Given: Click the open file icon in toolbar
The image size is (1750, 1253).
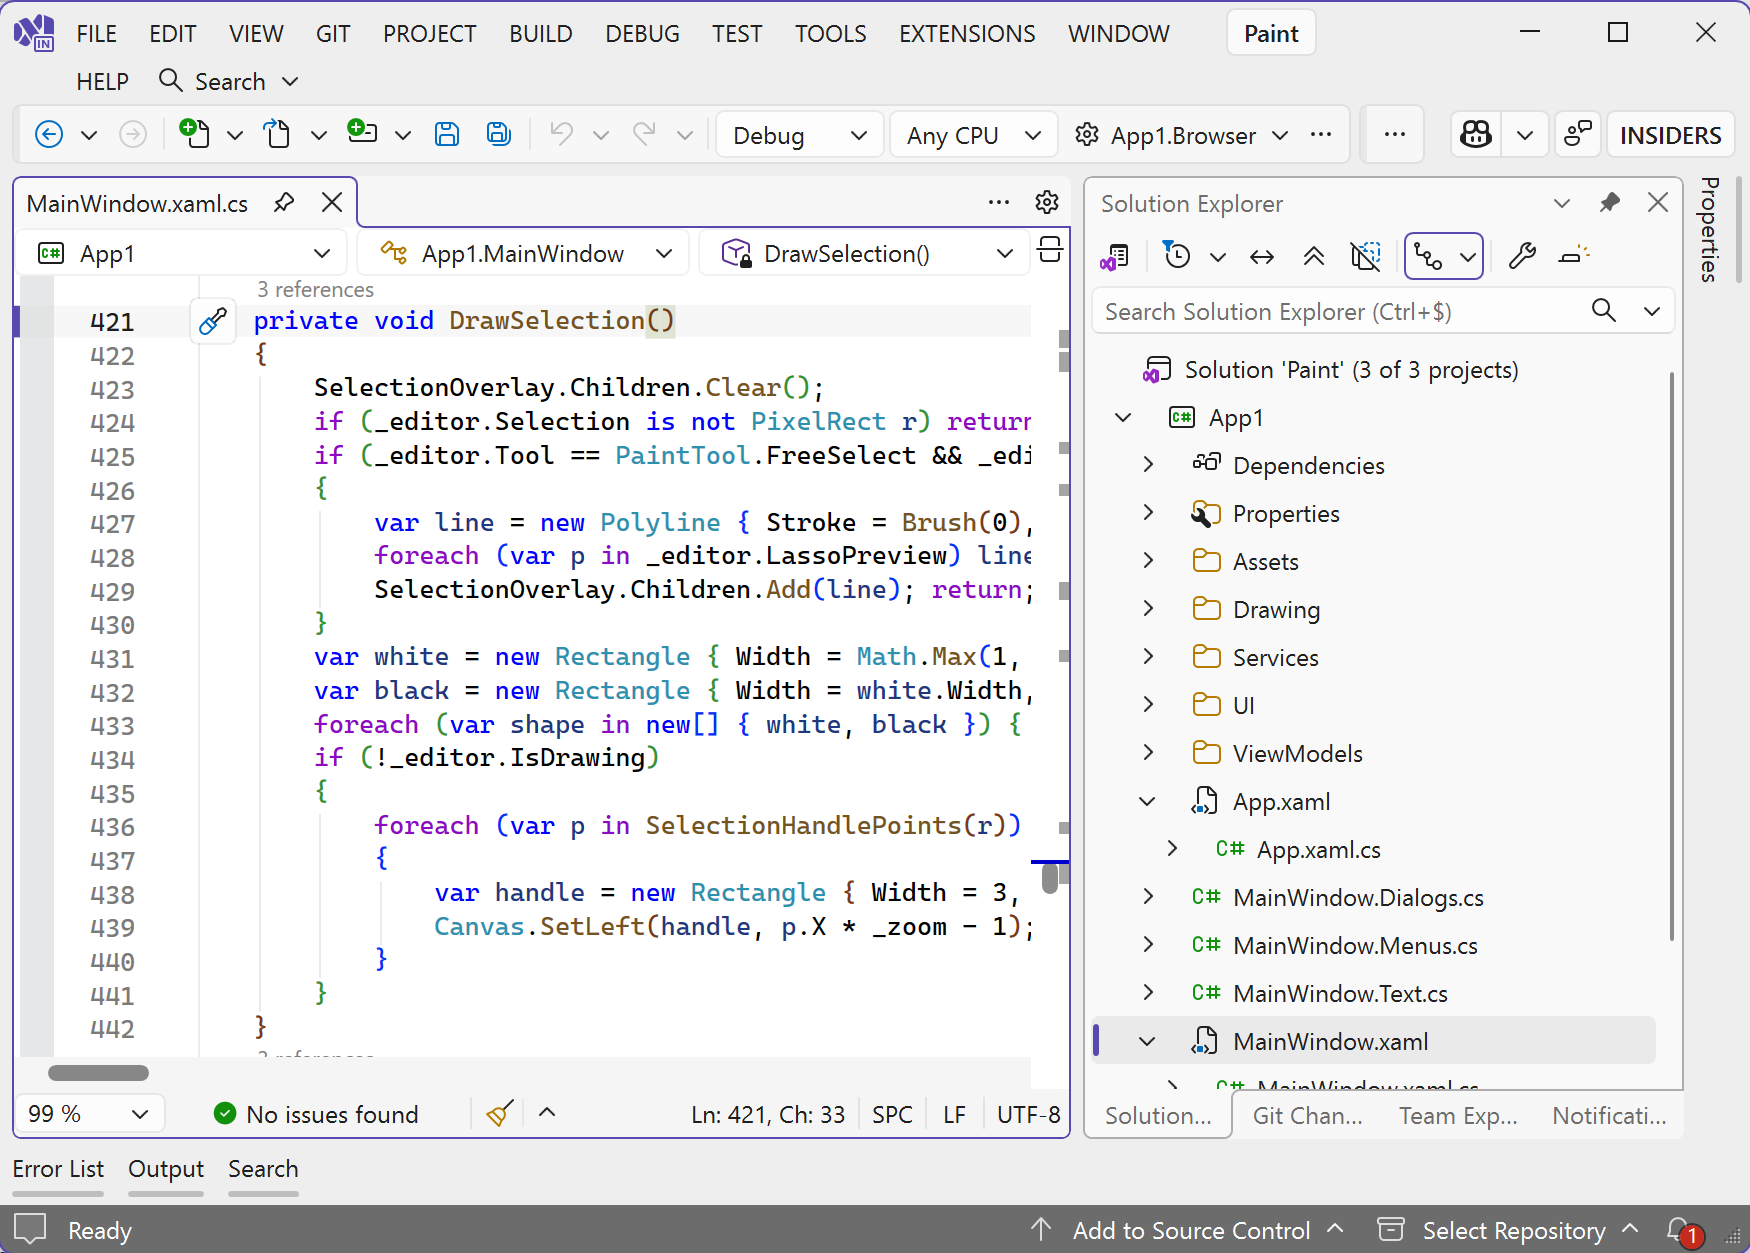Looking at the screenshot, I should [277, 133].
